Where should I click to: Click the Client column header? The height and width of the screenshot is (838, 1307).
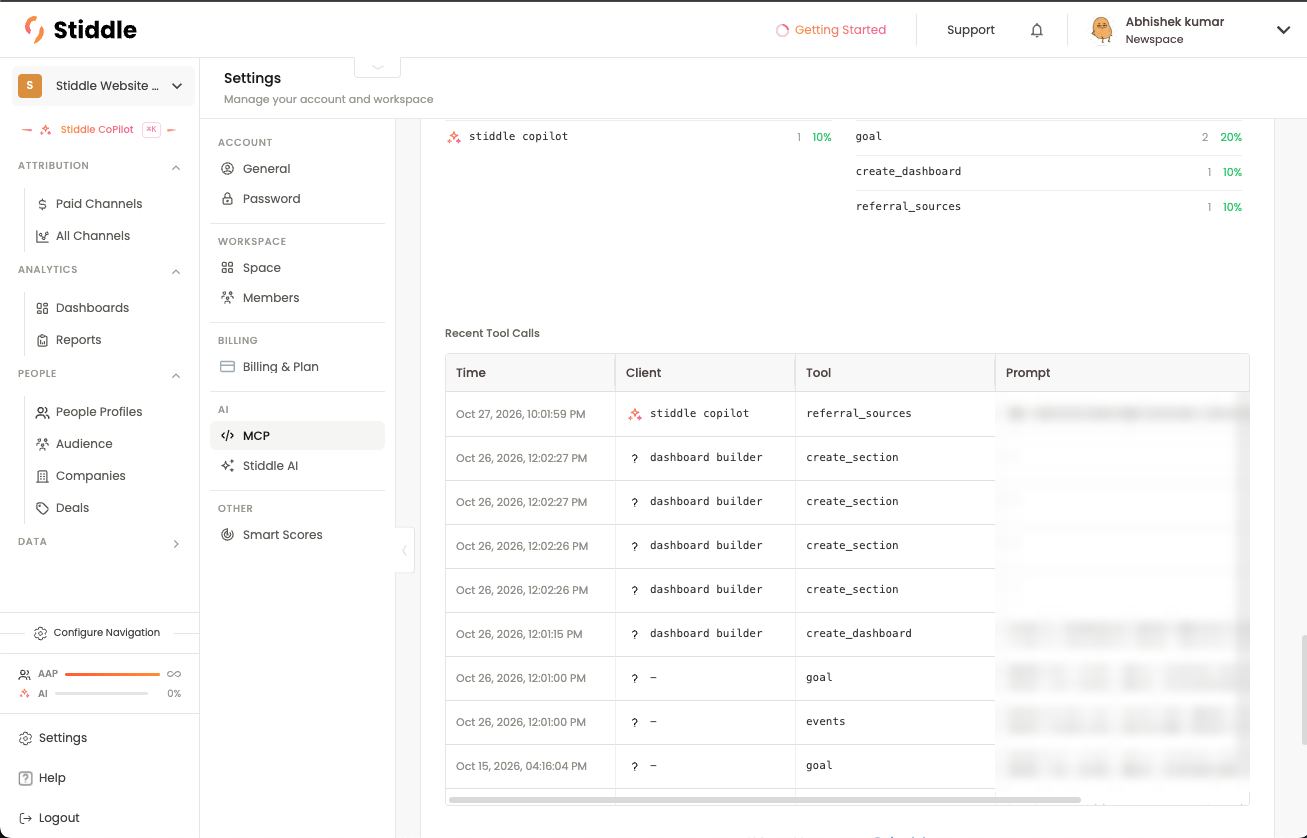[705, 373]
